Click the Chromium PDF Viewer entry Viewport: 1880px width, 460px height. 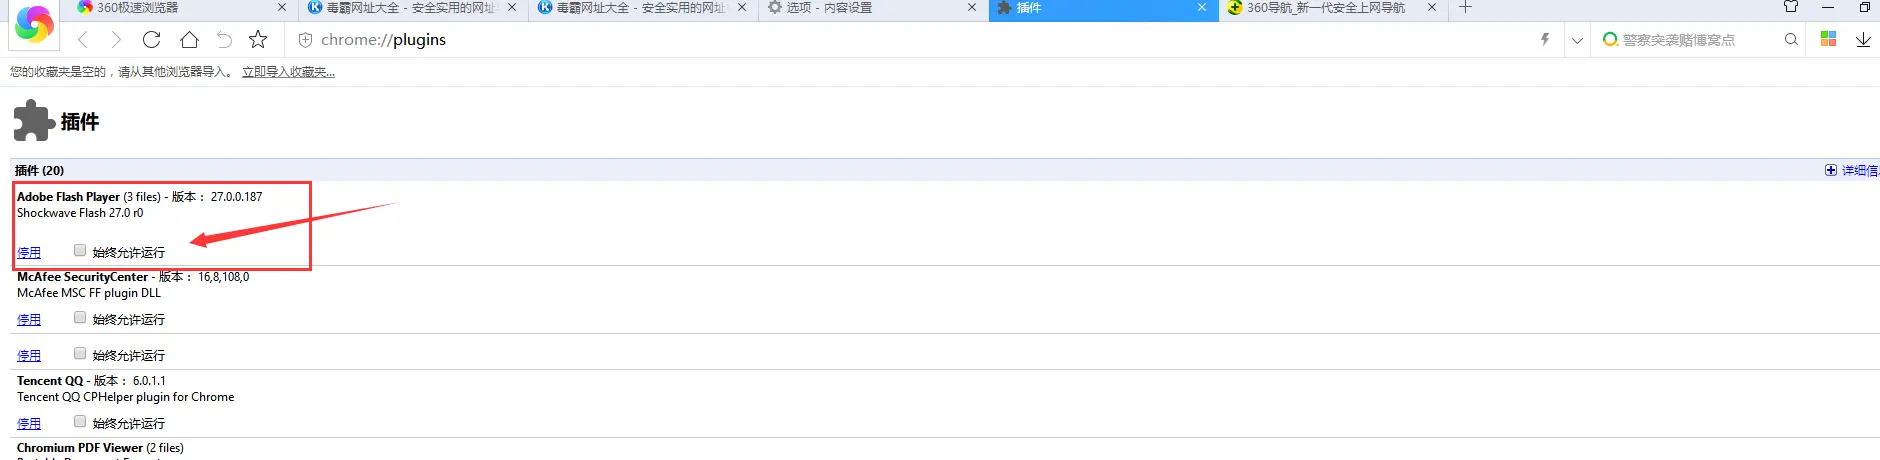100,448
